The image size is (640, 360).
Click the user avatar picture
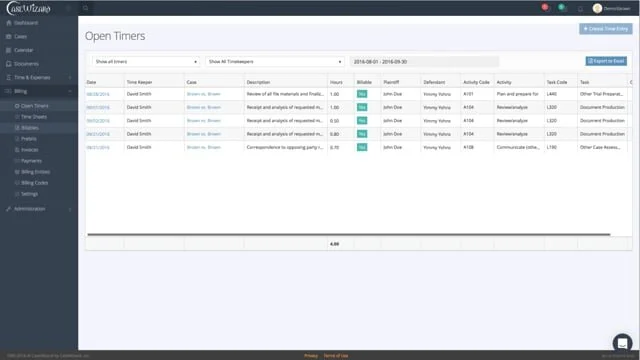pos(597,8)
